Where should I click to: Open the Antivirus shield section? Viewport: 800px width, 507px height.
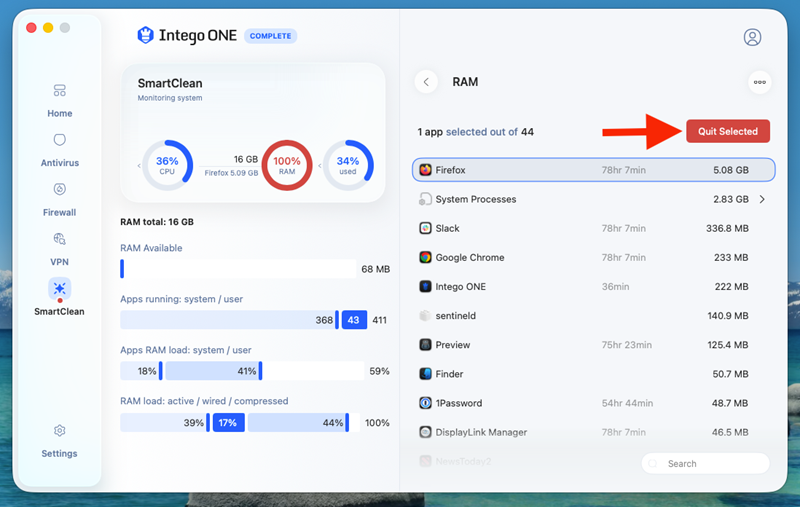click(60, 150)
